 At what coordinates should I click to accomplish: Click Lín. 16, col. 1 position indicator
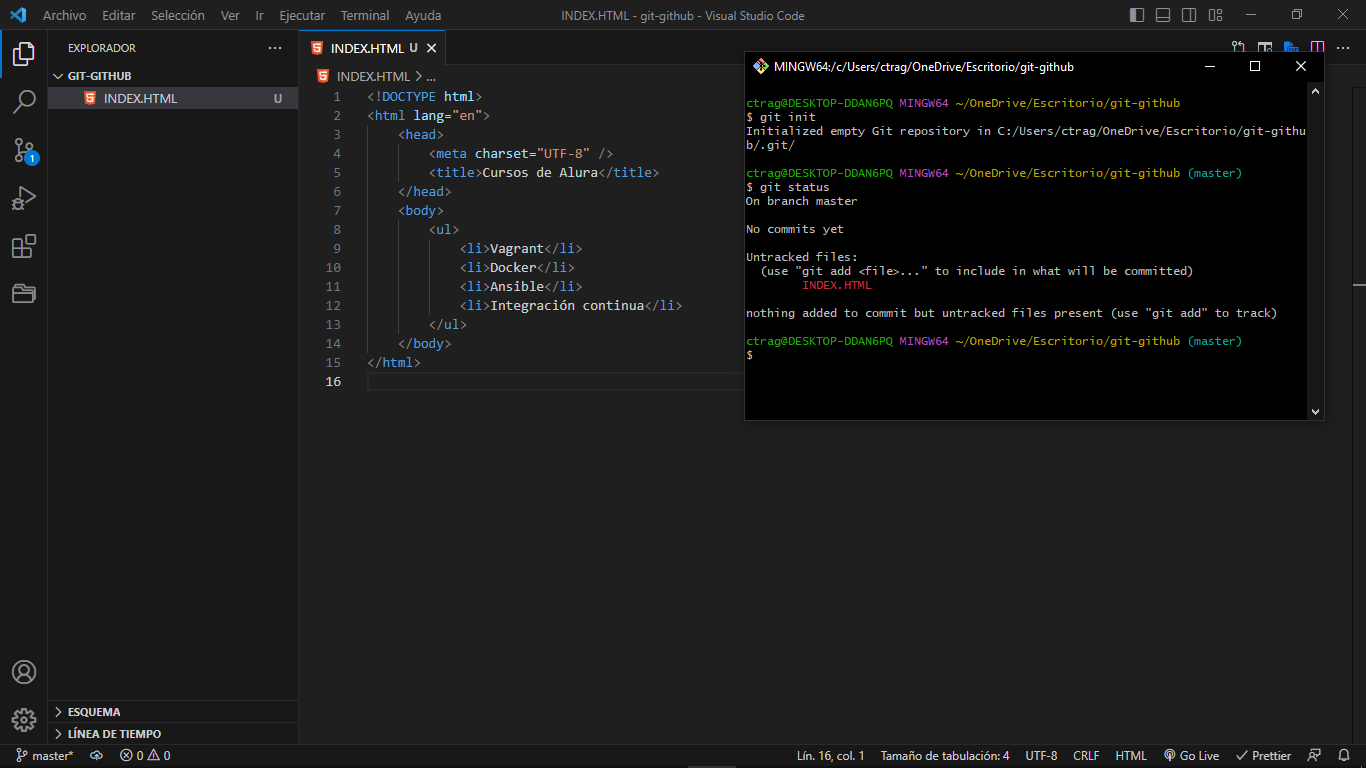[831, 756]
